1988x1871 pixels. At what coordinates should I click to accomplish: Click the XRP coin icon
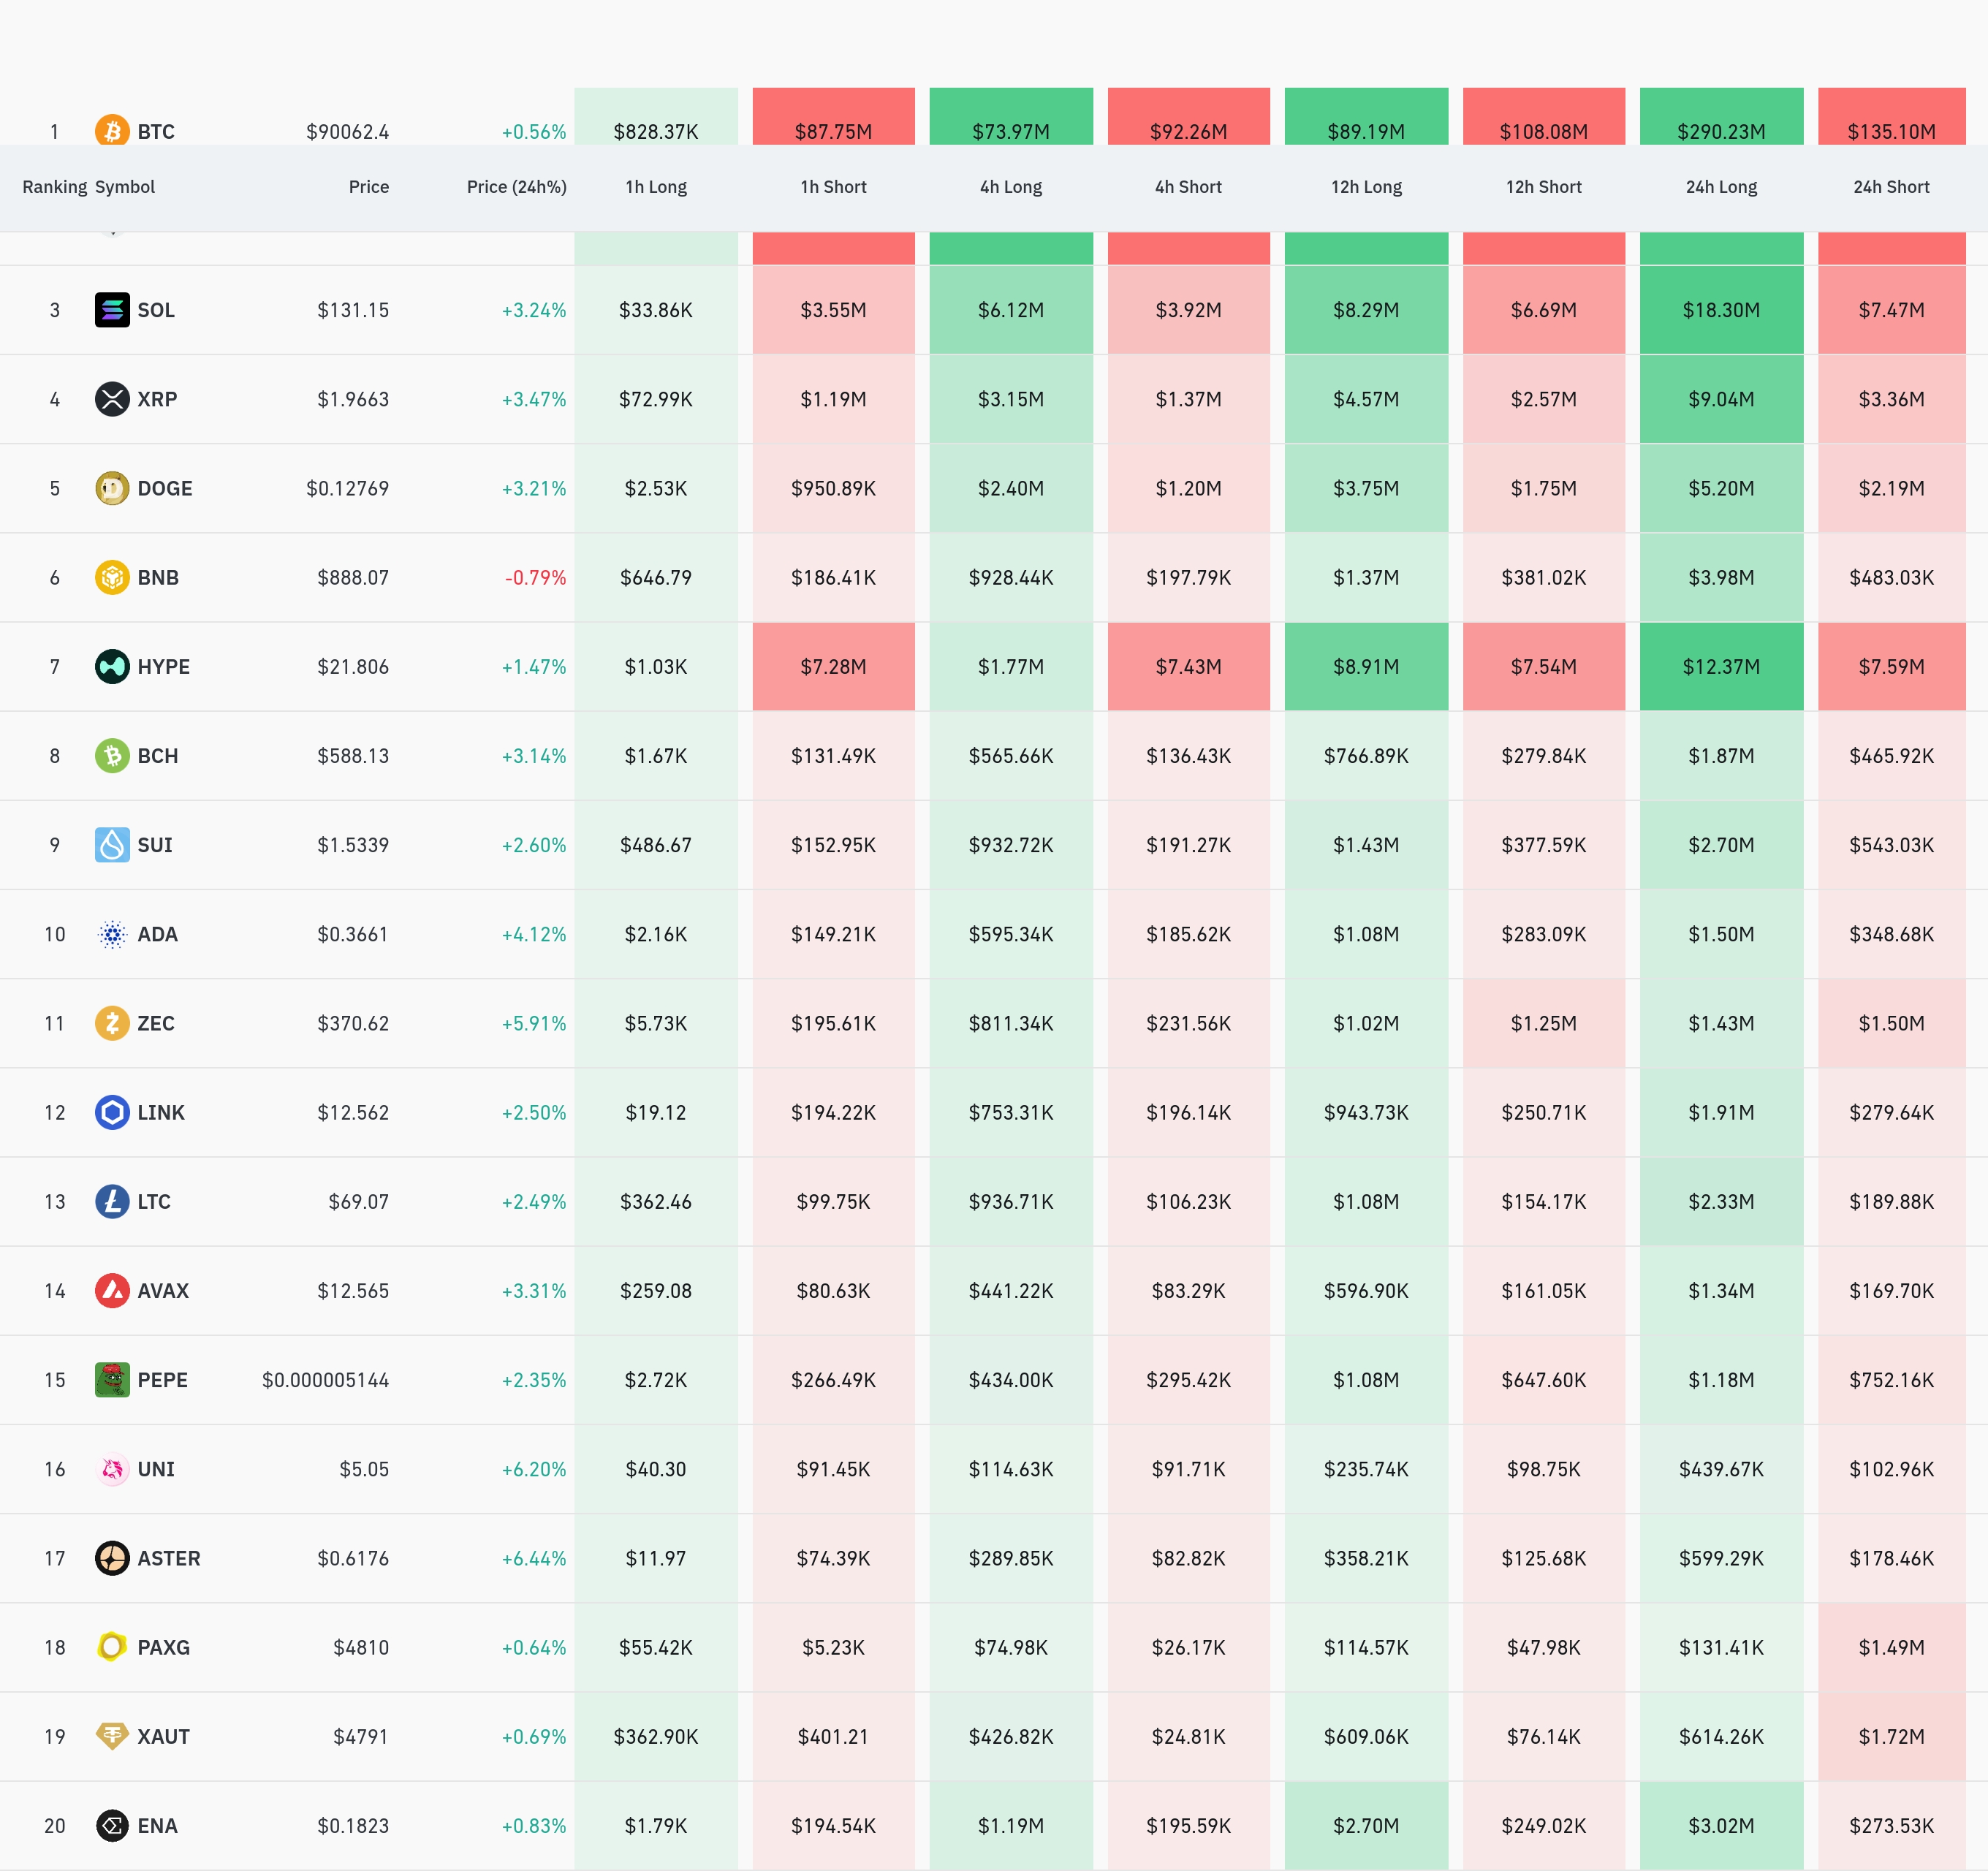pyautogui.click(x=112, y=399)
